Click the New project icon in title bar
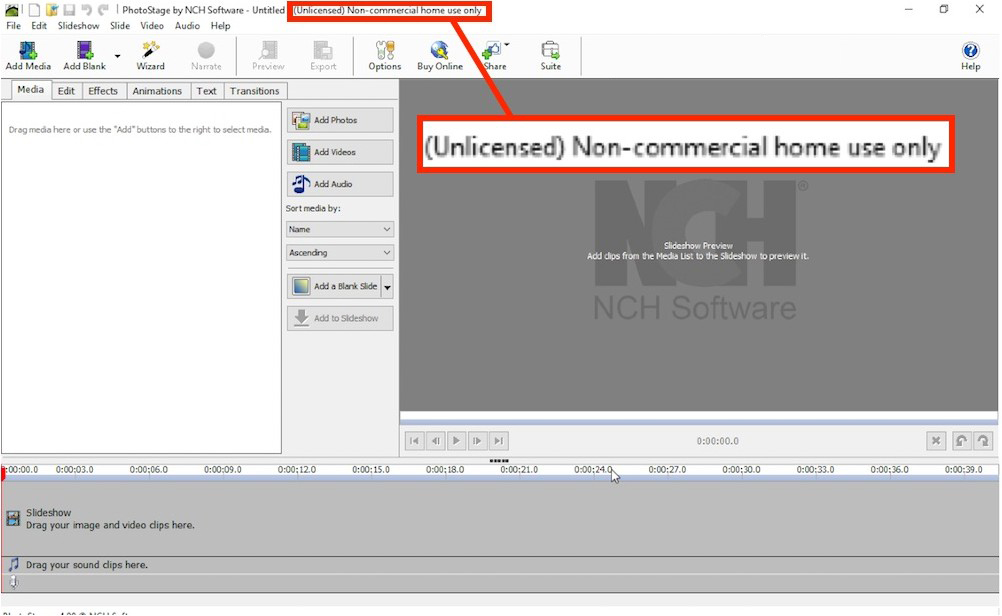This screenshot has height=616, width=1002. click(x=35, y=10)
